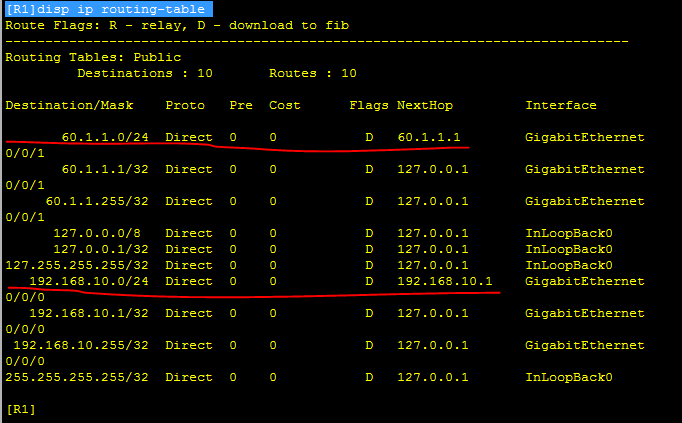Click the "Cost" column header
This screenshot has height=423, width=682.
285,105
